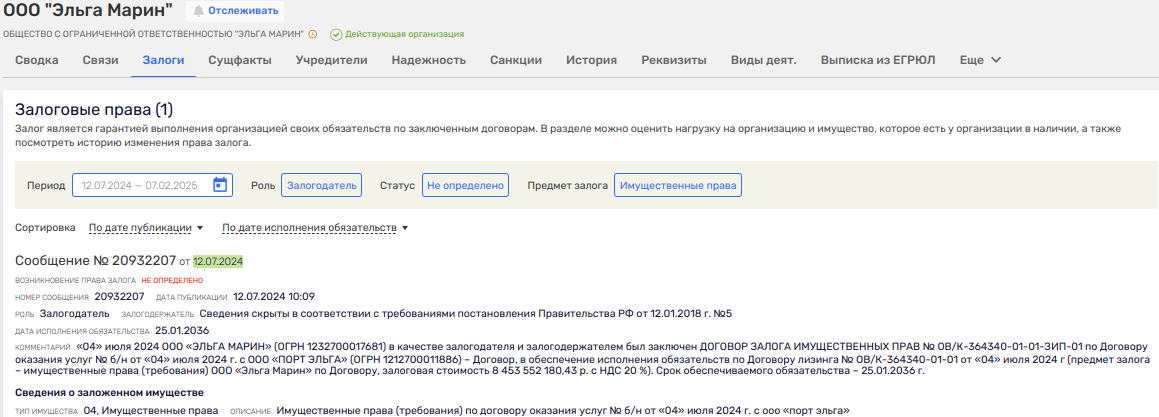Image resolution: width=1159 pixels, height=417 pixels.
Task: Switch to the Надежность tab
Action: (x=429, y=61)
